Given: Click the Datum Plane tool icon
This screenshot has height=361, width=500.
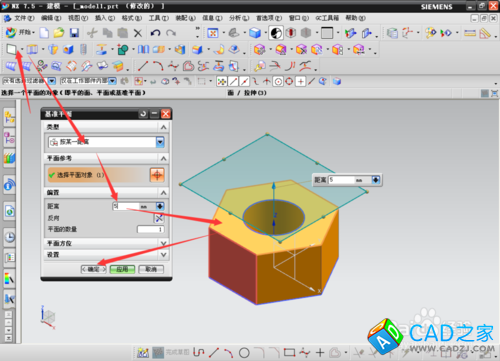Looking at the screenshot, I should [11, 50].
